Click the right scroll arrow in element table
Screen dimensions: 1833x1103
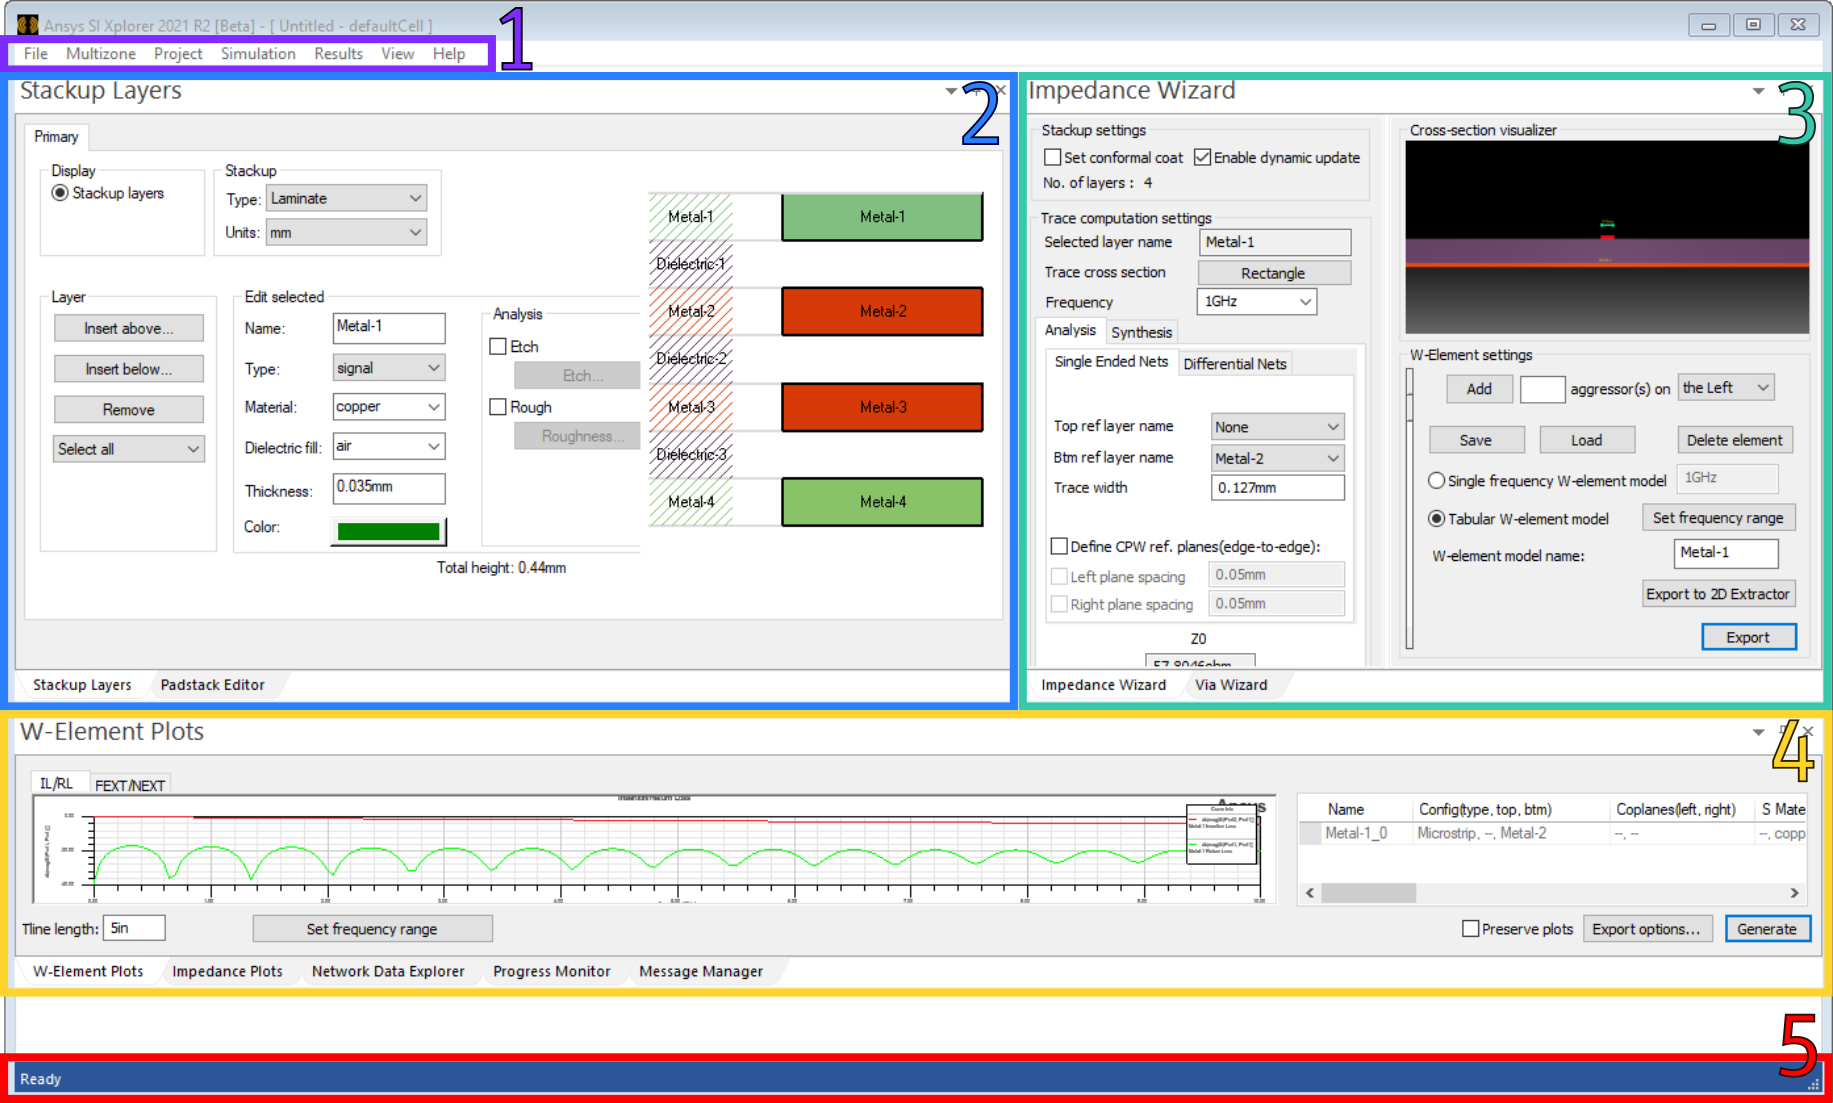(x=1794, y=893)
